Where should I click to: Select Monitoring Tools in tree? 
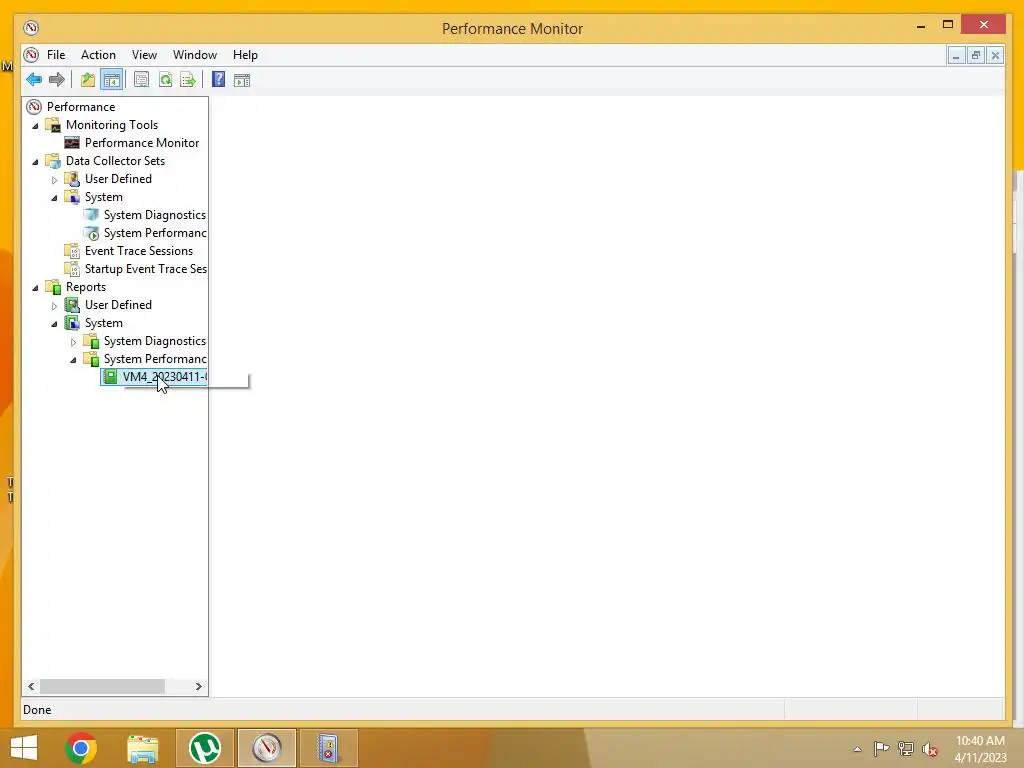pyautogui.click(x=112, y=125)
